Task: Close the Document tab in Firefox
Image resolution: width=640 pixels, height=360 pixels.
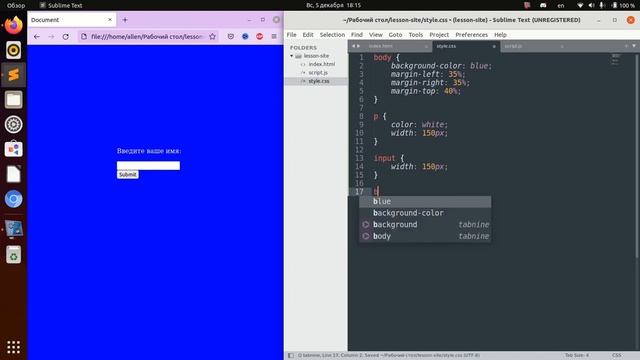Action: [x=110, y=20]
